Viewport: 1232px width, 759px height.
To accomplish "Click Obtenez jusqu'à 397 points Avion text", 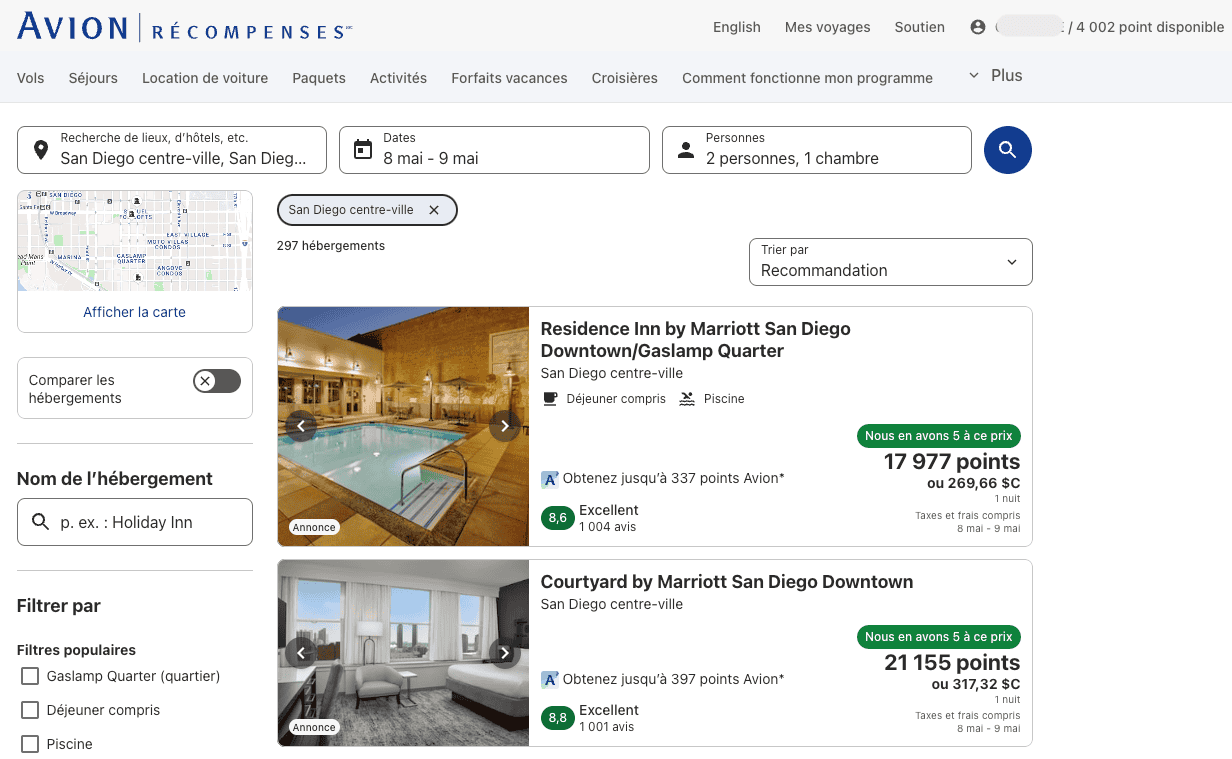I will [674, 679].
